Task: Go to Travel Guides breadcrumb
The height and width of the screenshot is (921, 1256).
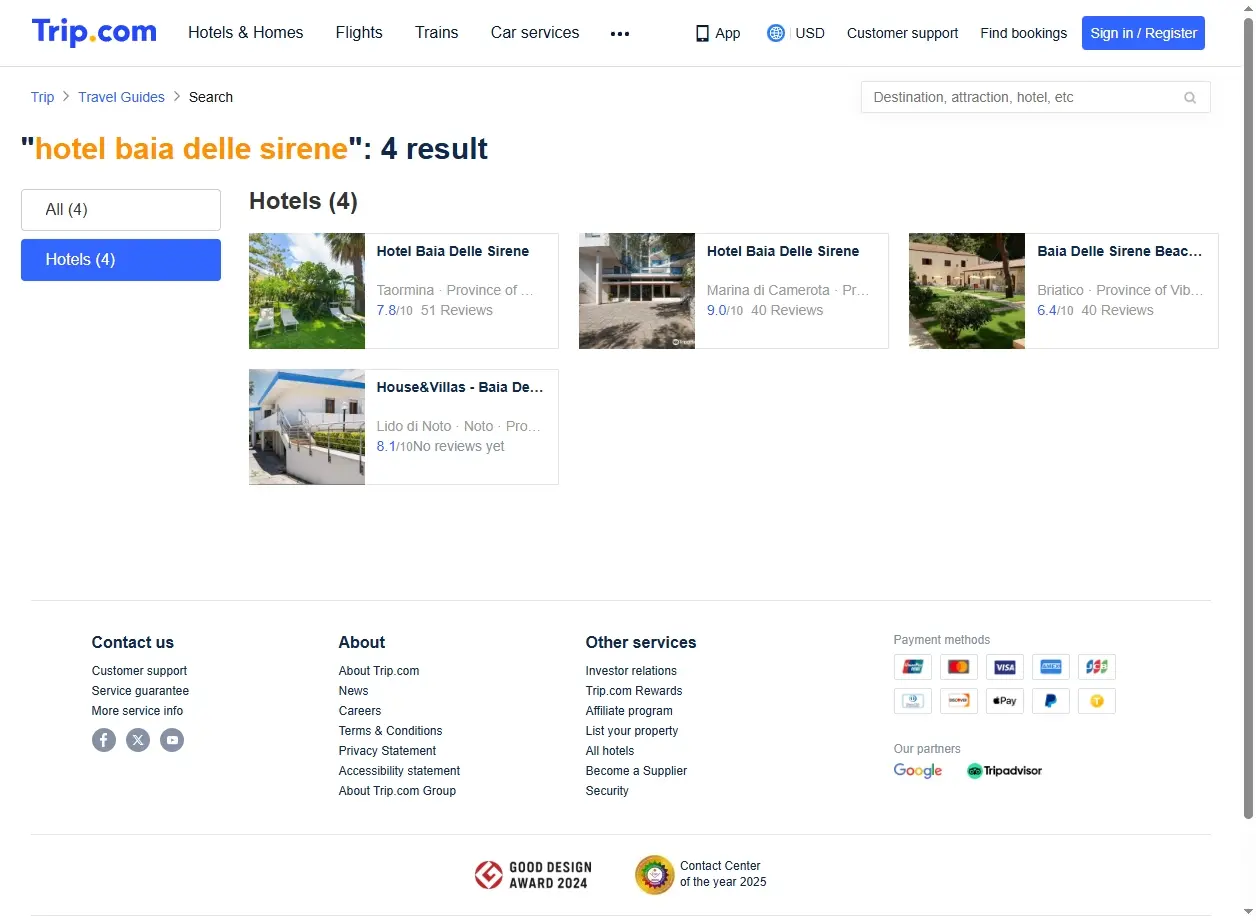Action: (121, 97)
